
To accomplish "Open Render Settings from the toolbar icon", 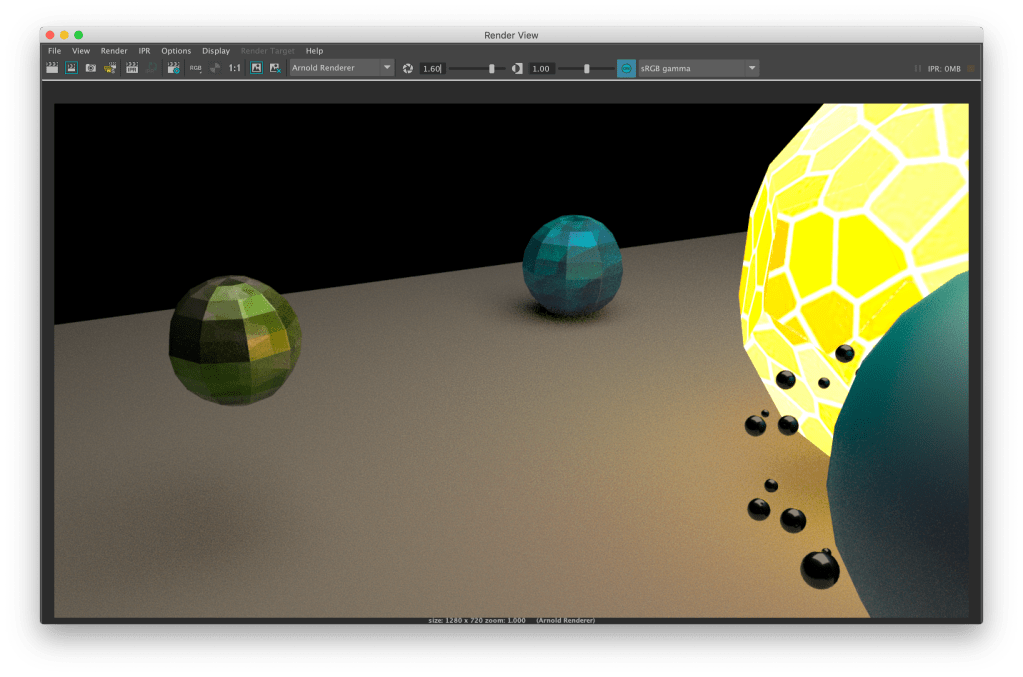I will coord(174,68).
